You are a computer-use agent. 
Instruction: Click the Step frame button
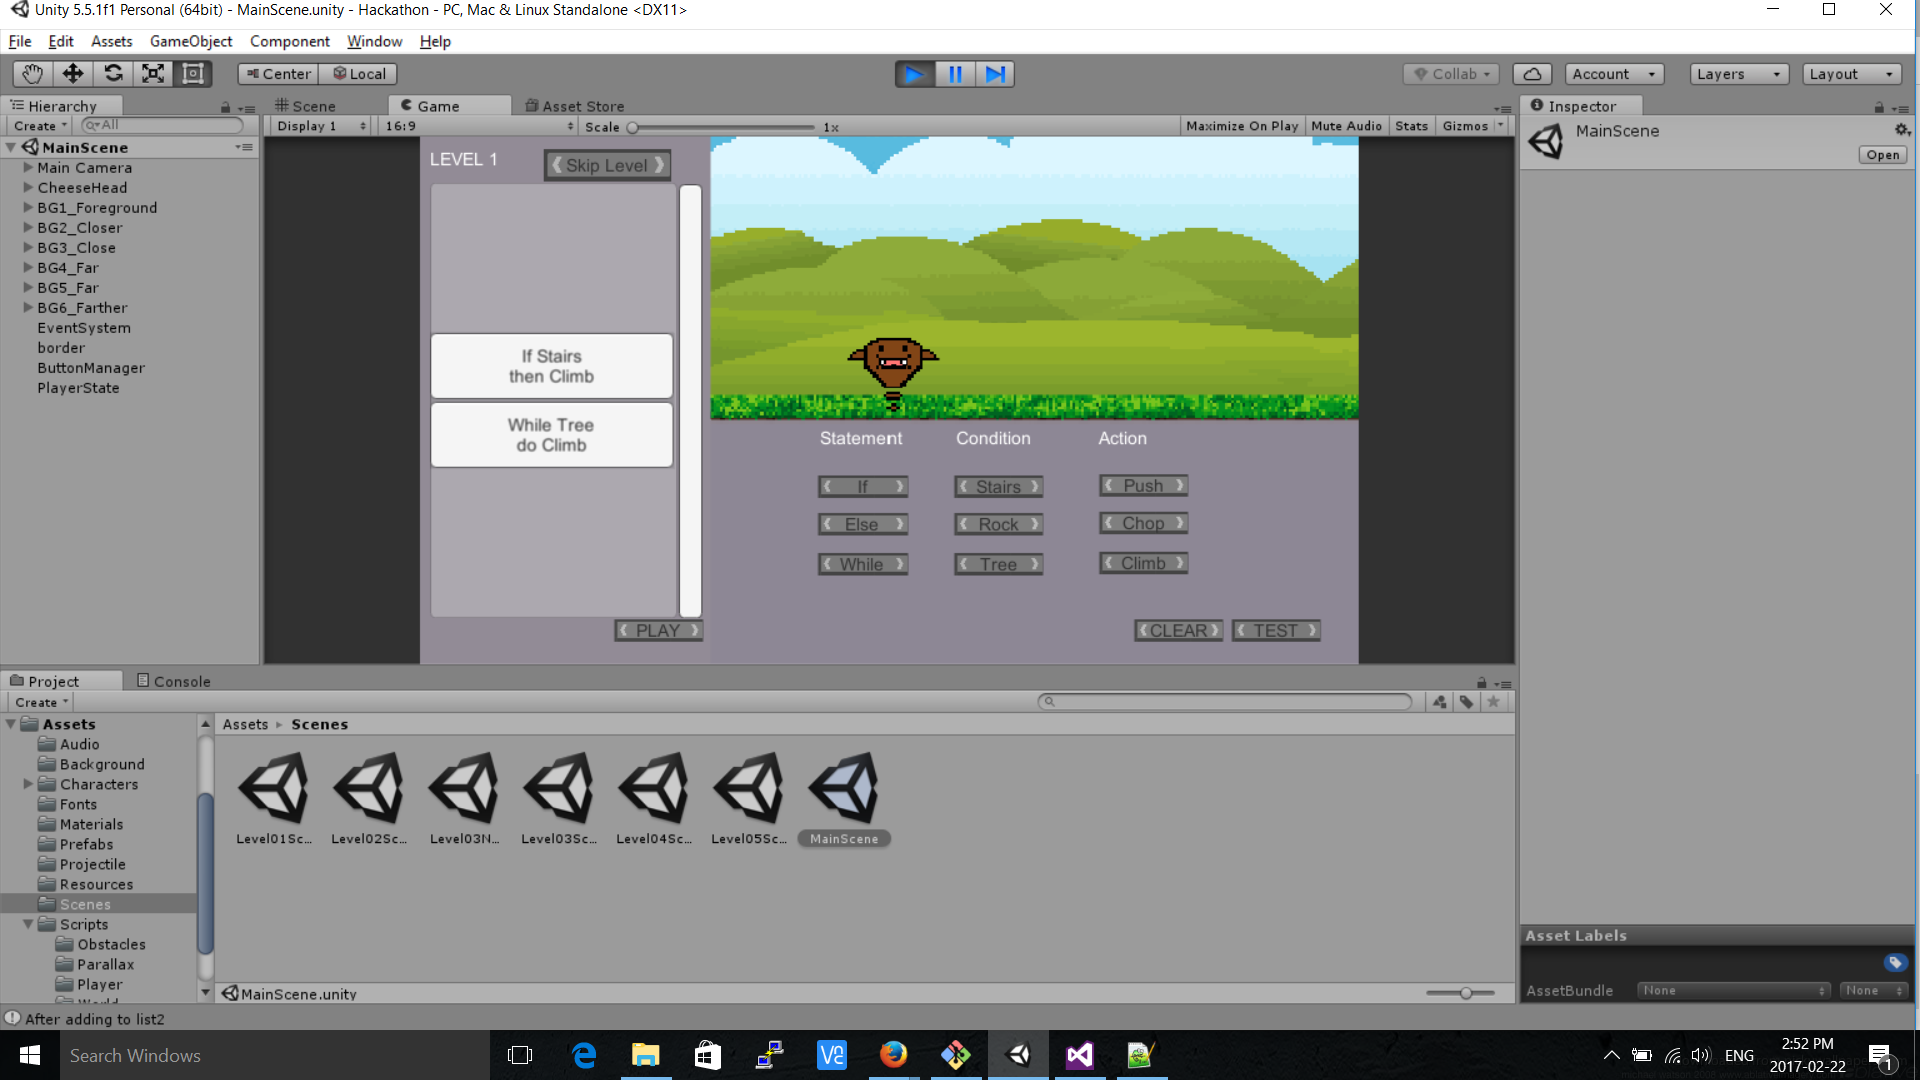995,74
